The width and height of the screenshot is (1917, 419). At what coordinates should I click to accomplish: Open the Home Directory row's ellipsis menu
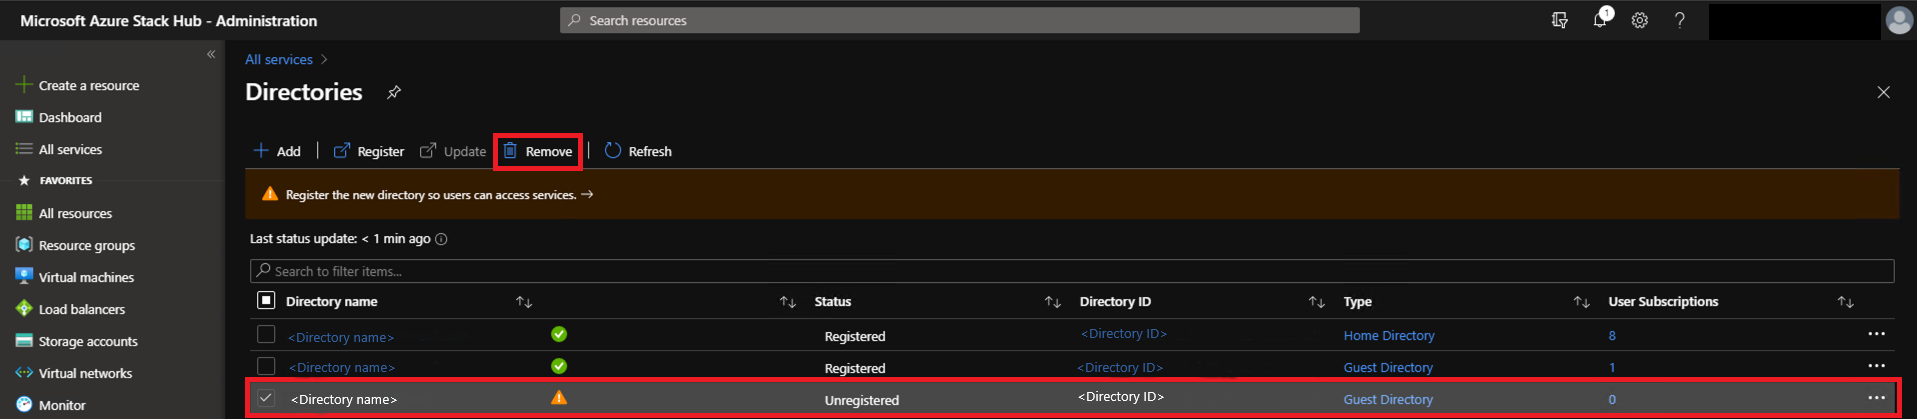pos(1876,334)
